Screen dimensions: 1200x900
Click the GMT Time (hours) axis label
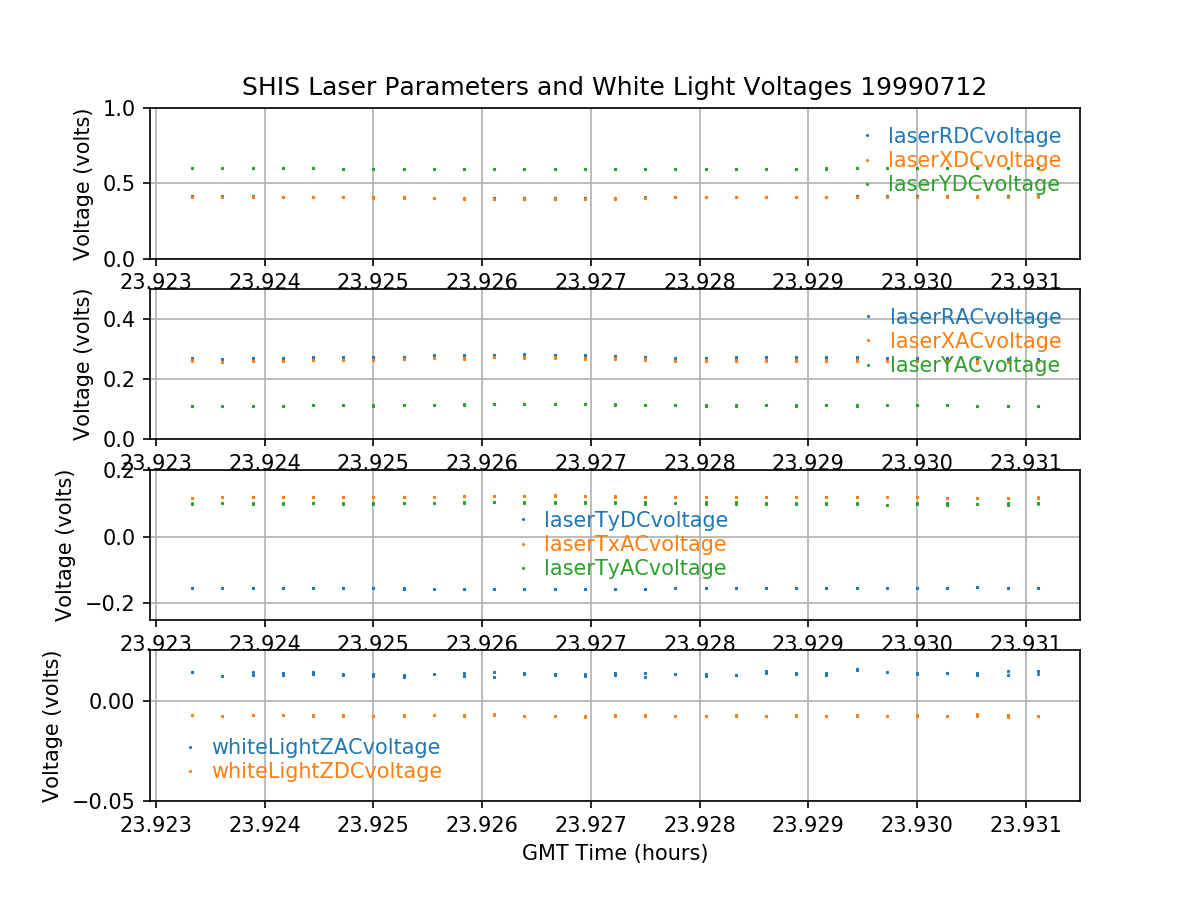pyautogui.click(x=614, y=853)
